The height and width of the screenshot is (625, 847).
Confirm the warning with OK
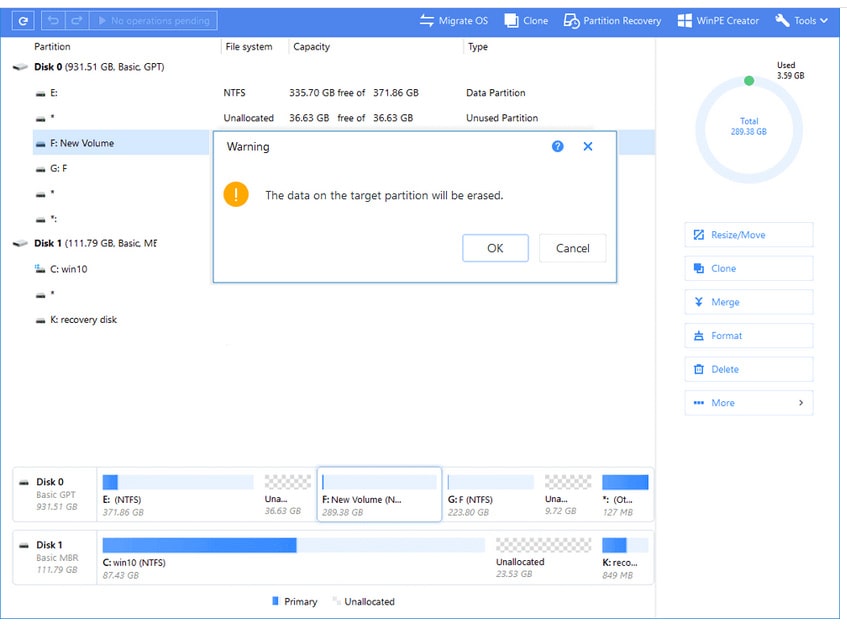[495, 248]
